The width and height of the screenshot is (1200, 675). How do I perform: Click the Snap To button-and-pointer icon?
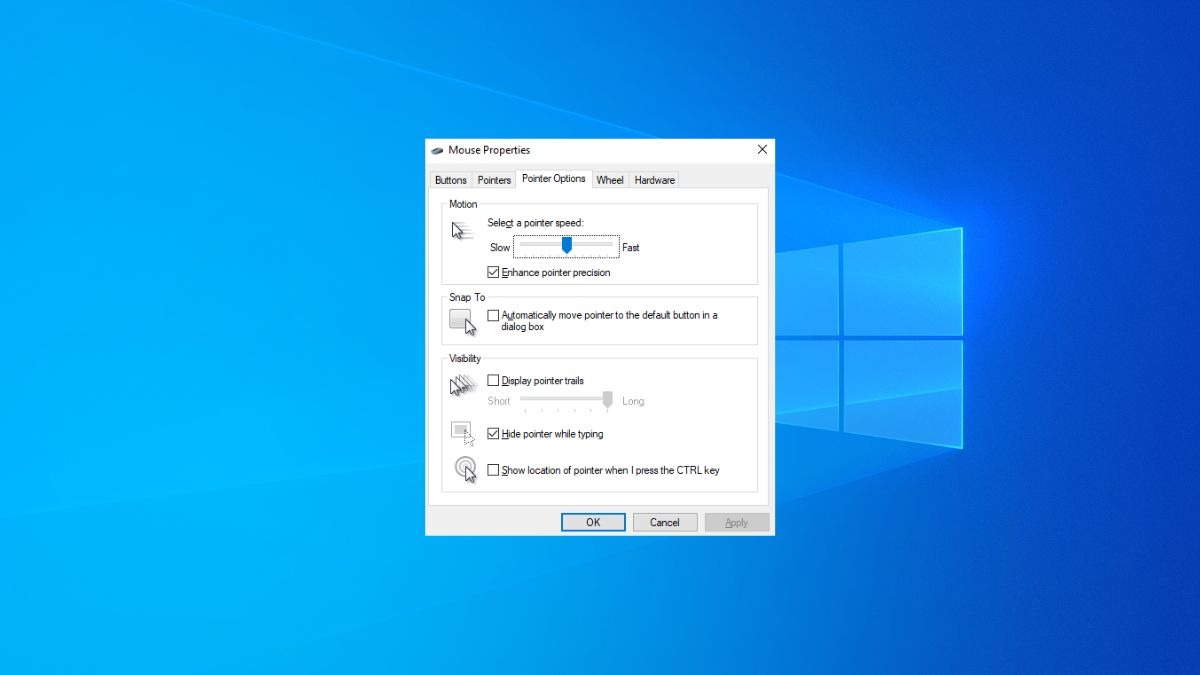(462, 322)
